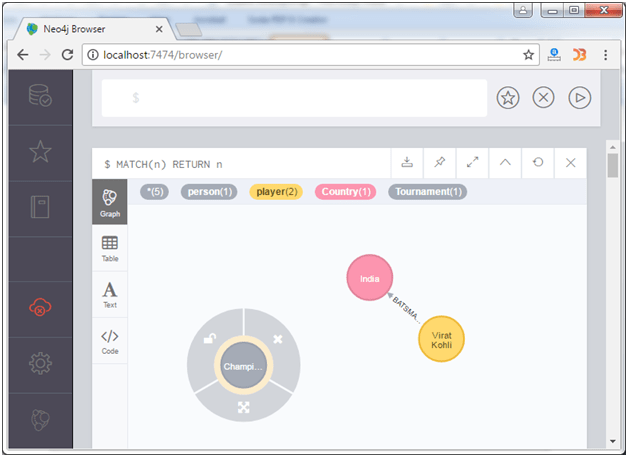This screenshot has height=457, width=628.
Task: Open the cloud sync icon in sidebar
Action: click(40, 307)
